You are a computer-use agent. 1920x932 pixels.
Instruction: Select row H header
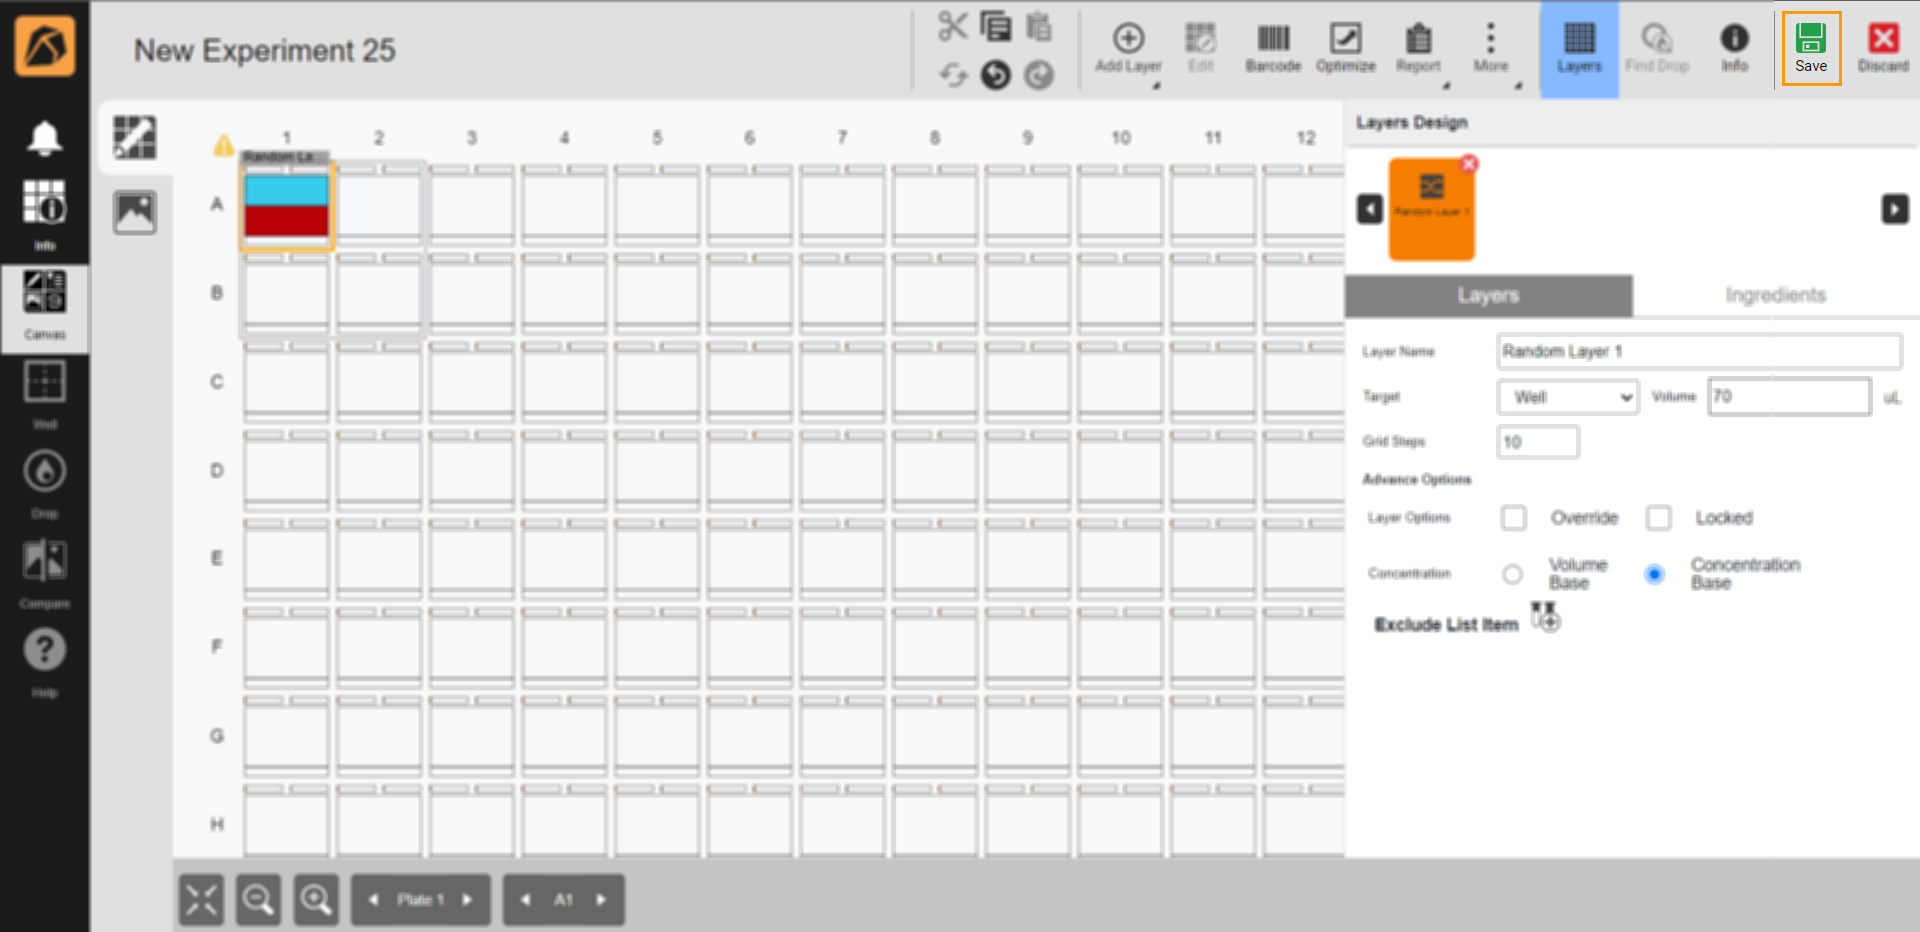[x=217, y=825]
